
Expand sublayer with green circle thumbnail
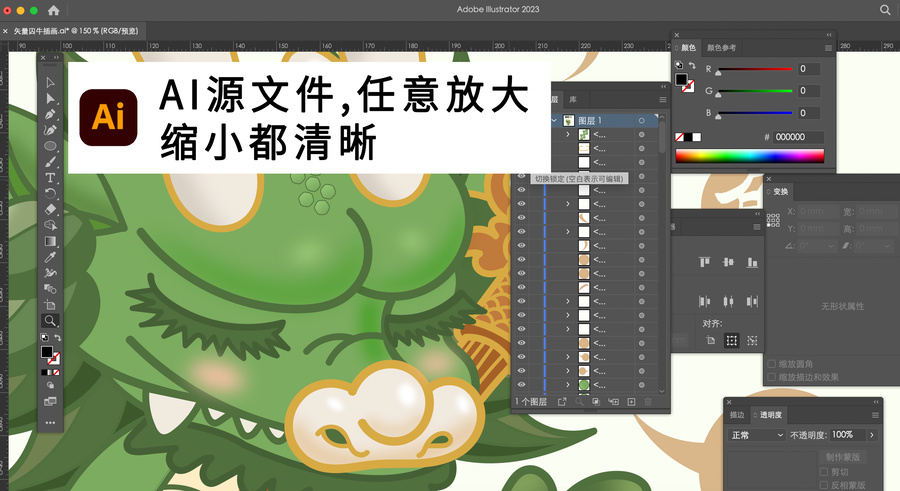click(x=568, y=385)
